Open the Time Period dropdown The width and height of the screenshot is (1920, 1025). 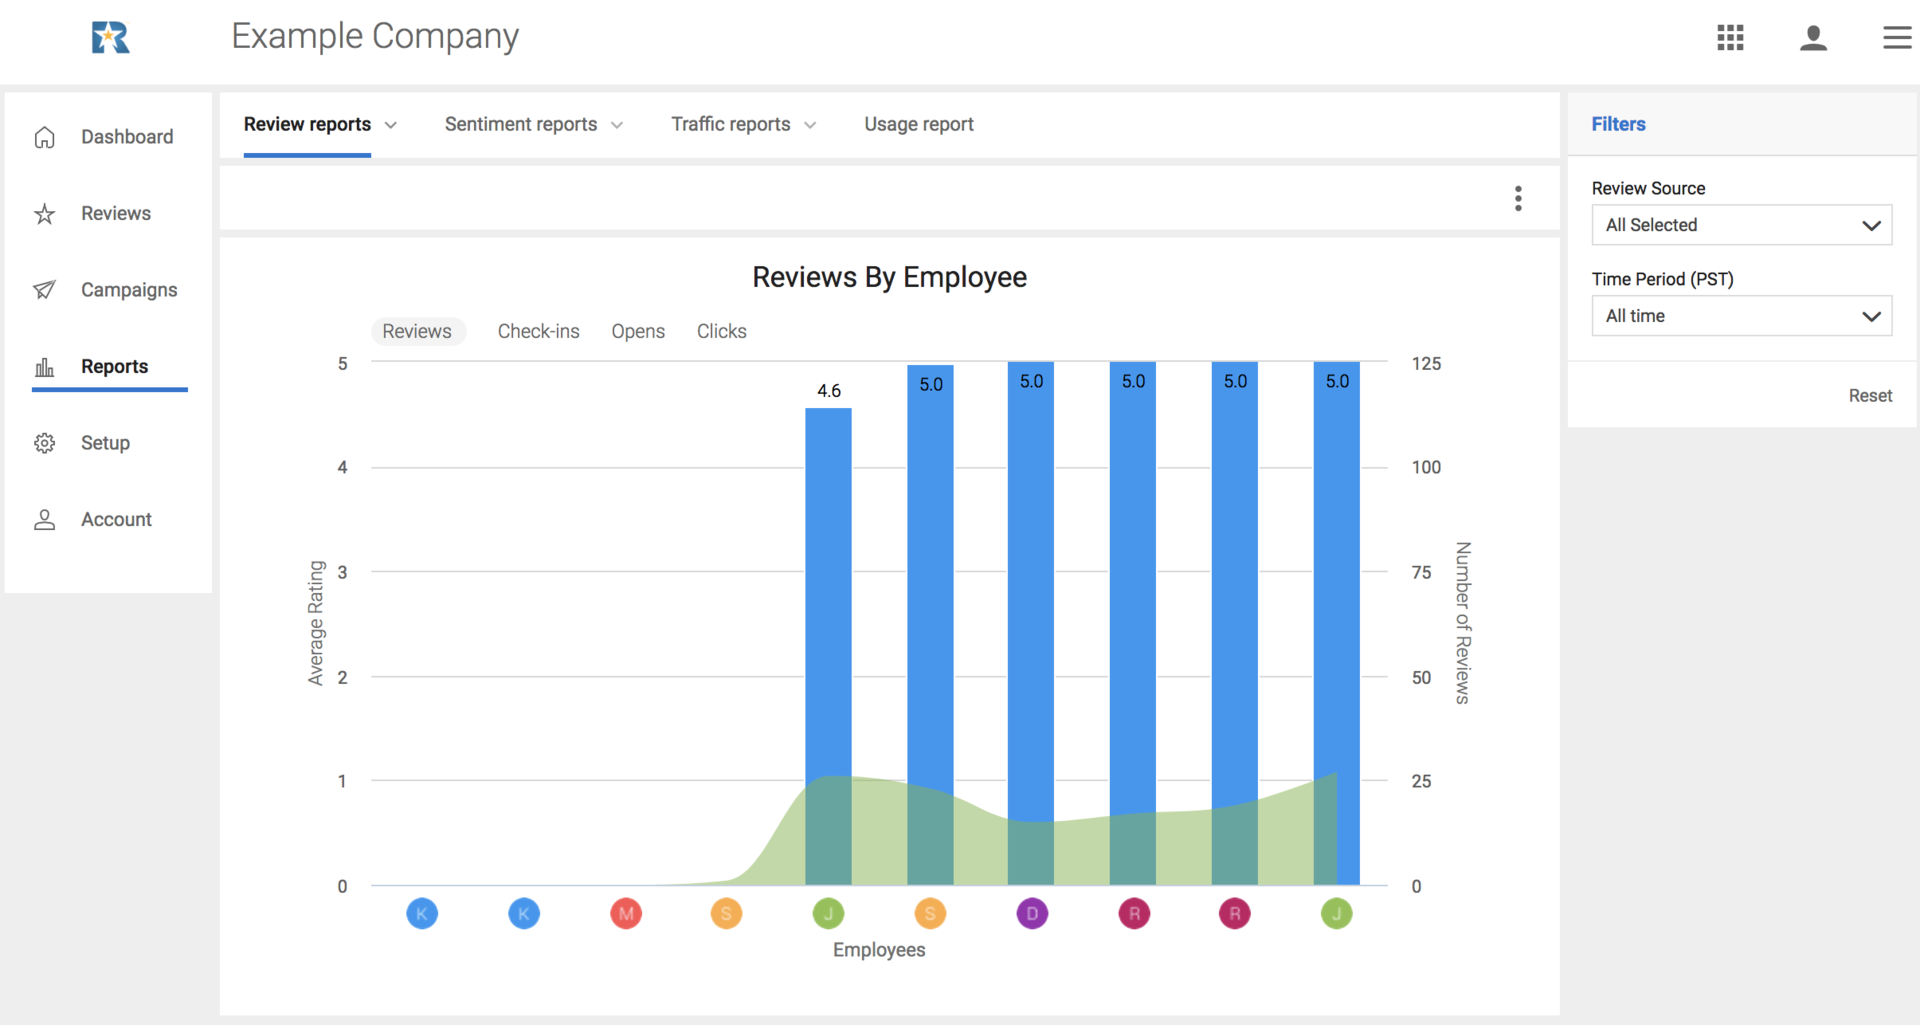(x=1740, y=316)
